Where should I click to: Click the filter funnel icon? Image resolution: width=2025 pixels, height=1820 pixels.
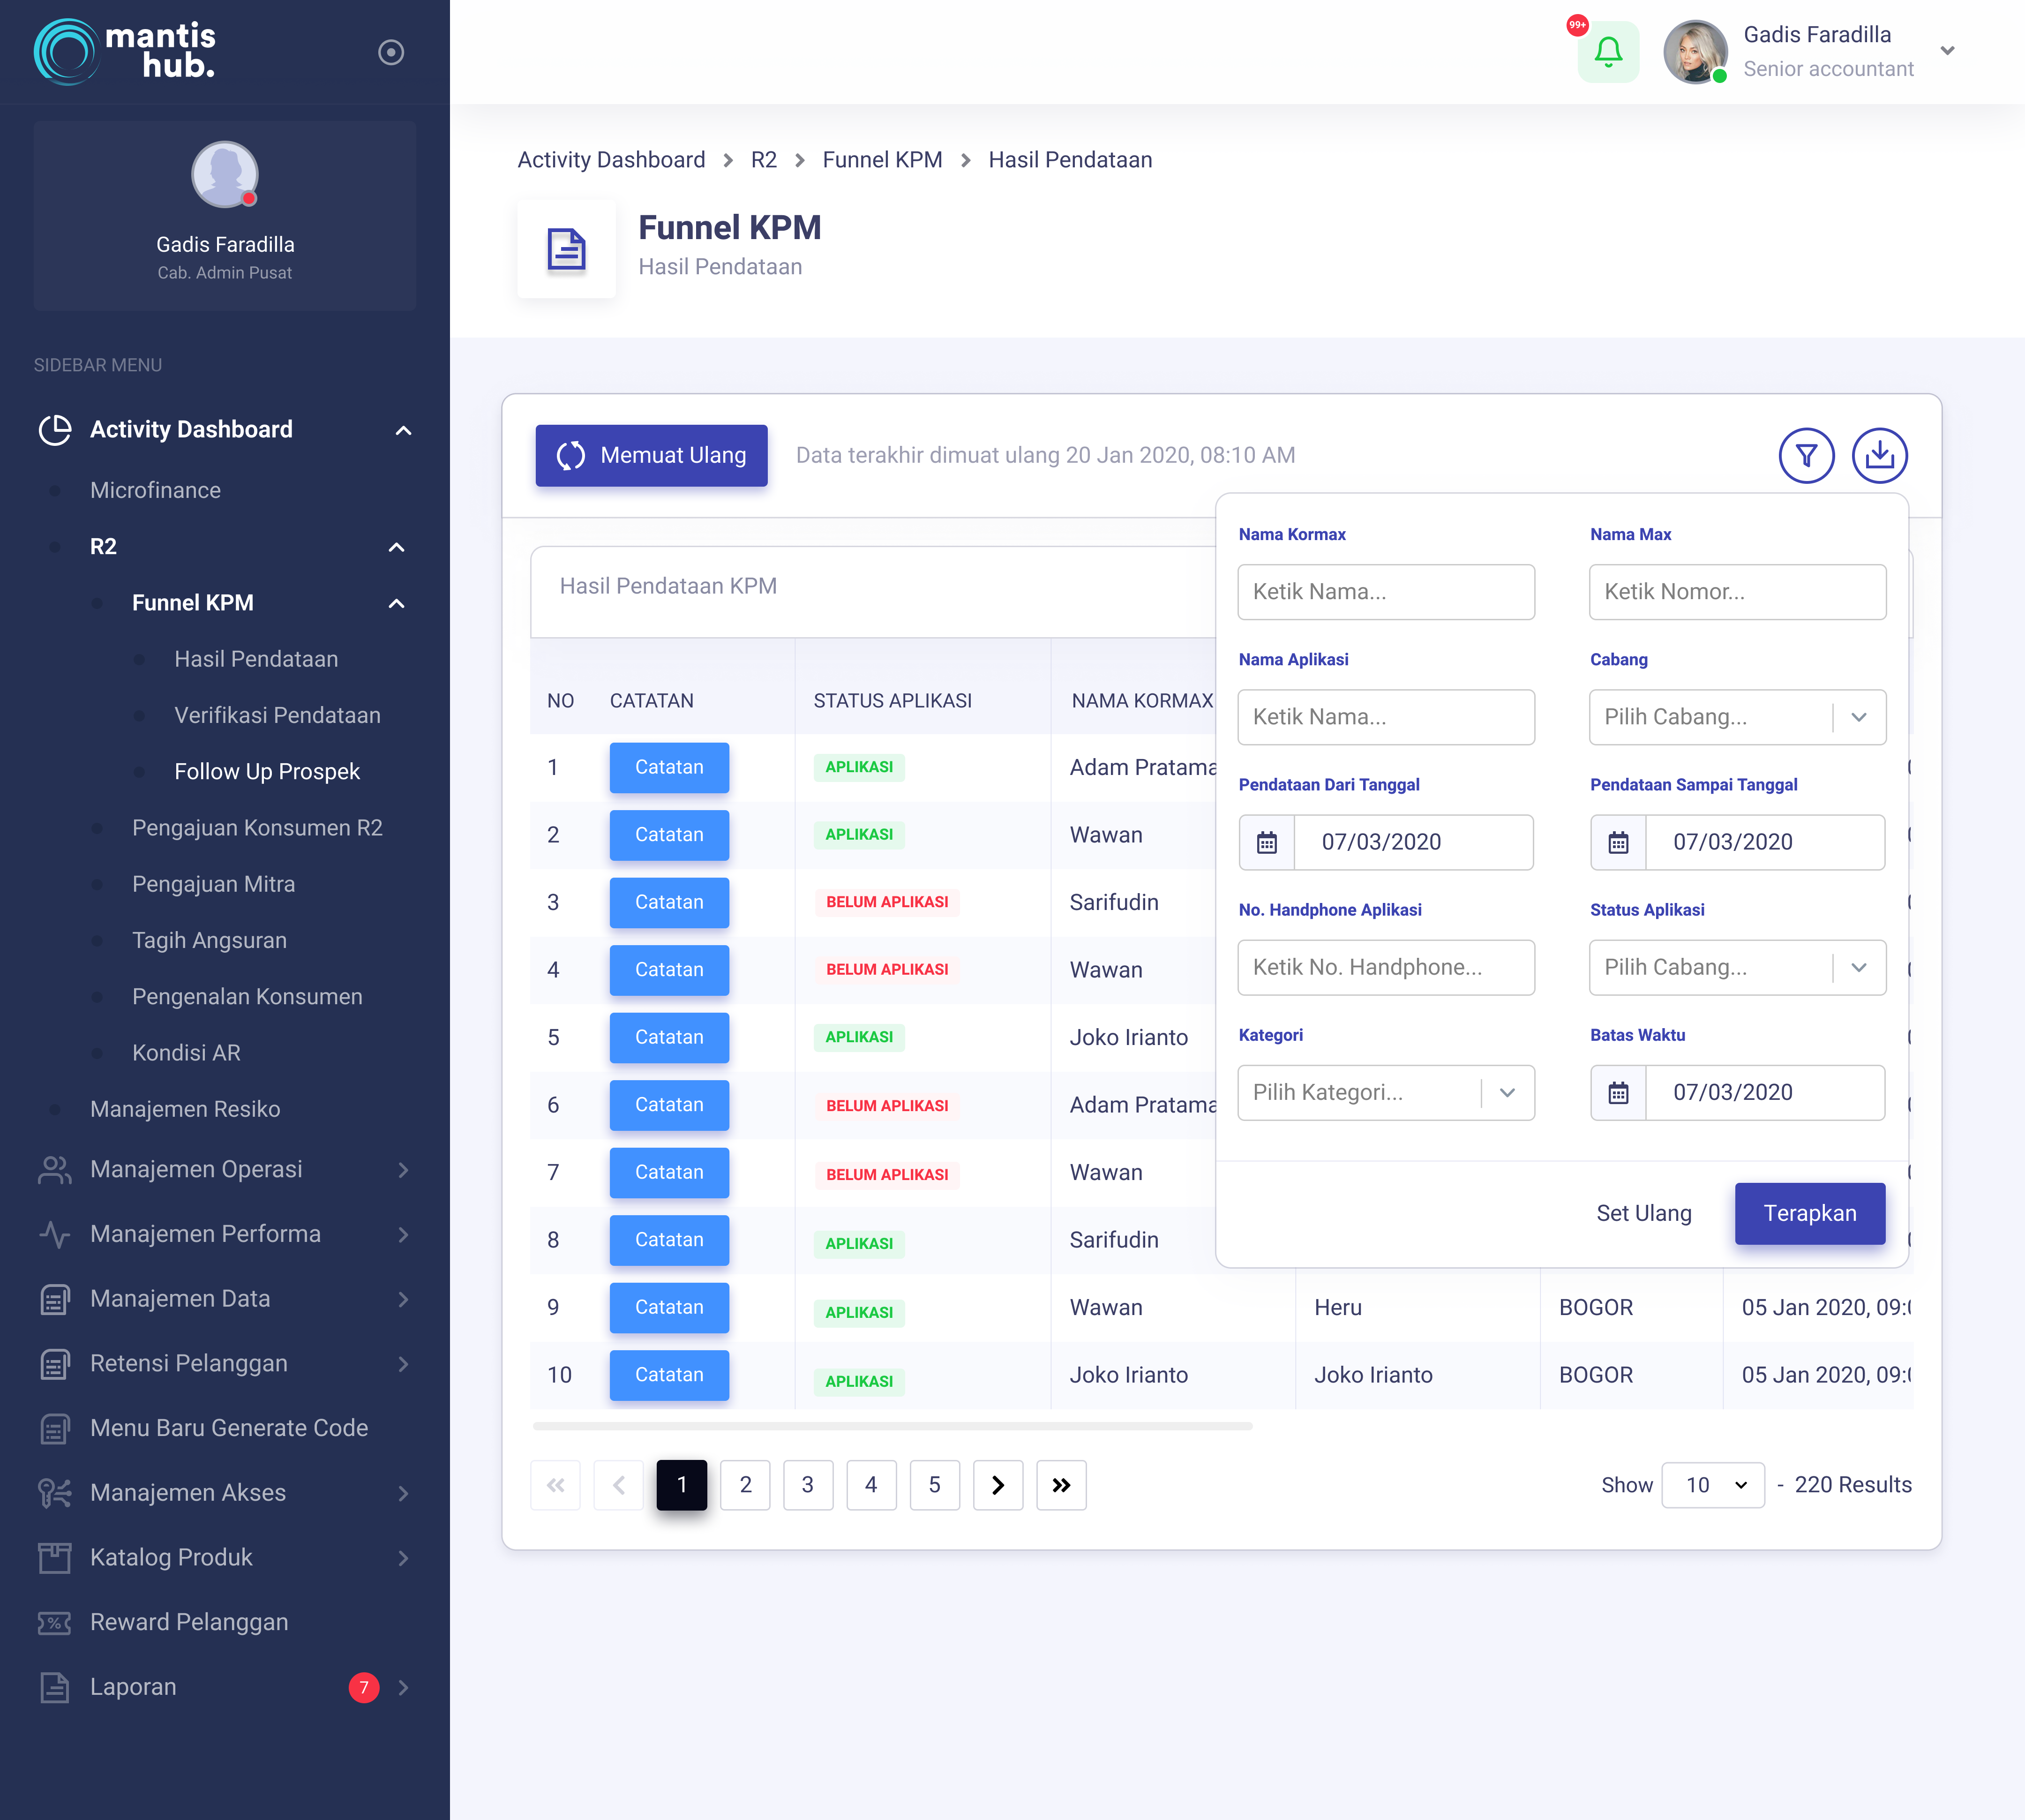(1805, 456)
